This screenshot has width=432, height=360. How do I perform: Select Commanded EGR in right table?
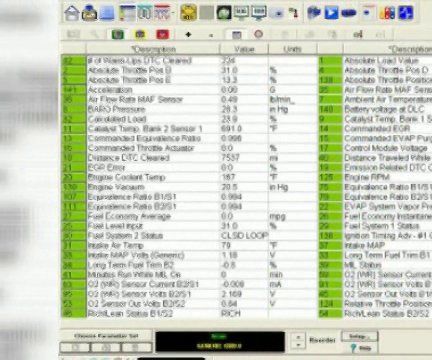click(x=375, y=129)
